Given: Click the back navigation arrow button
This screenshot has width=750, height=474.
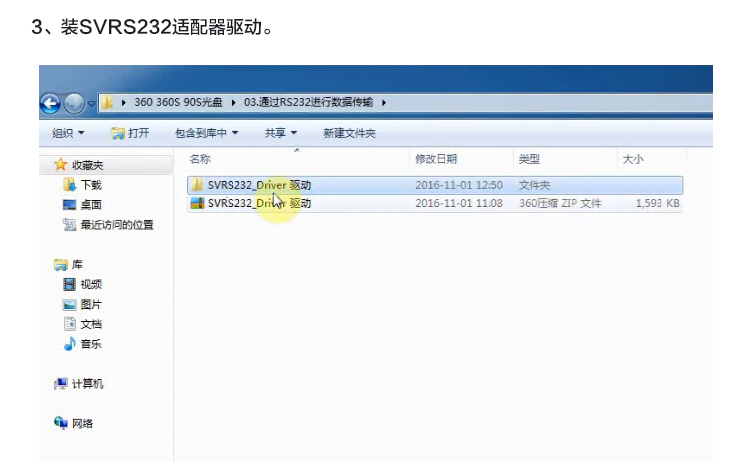Looking at the screenshot, I should (50, 103).
